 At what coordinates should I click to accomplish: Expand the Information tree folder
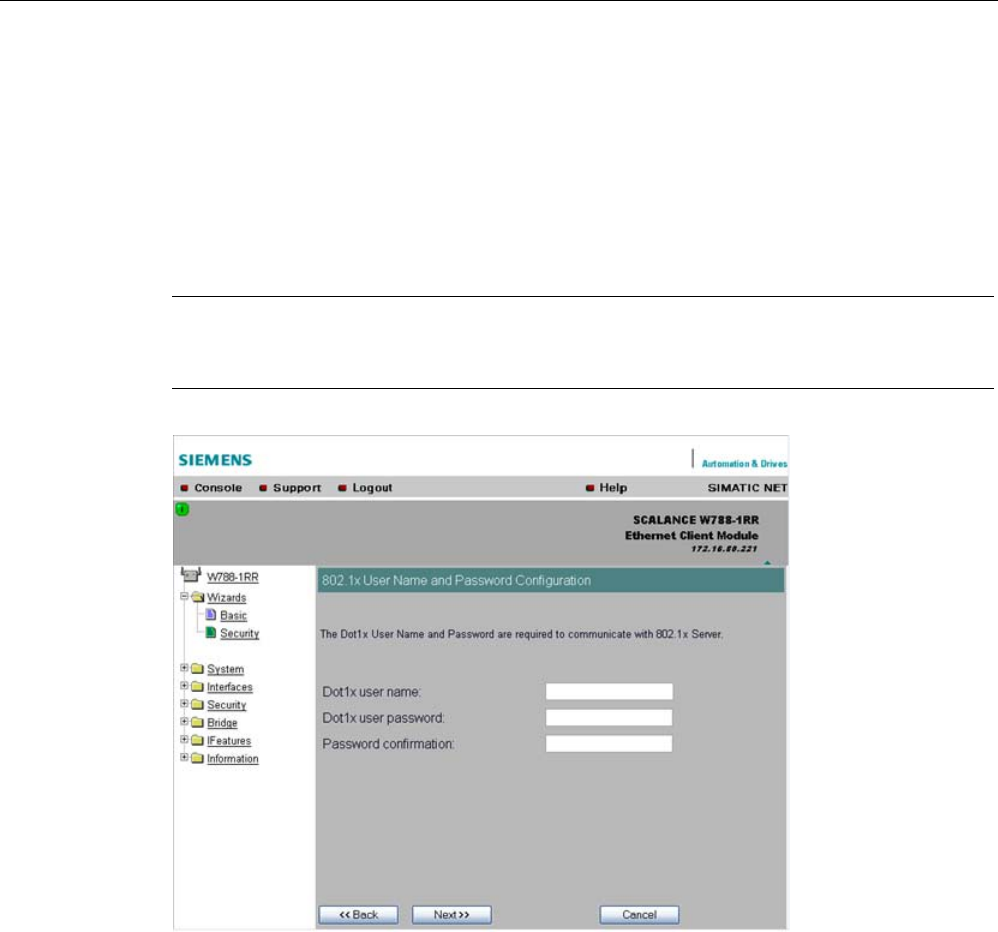pyautogui.click(x=184, y=757)
